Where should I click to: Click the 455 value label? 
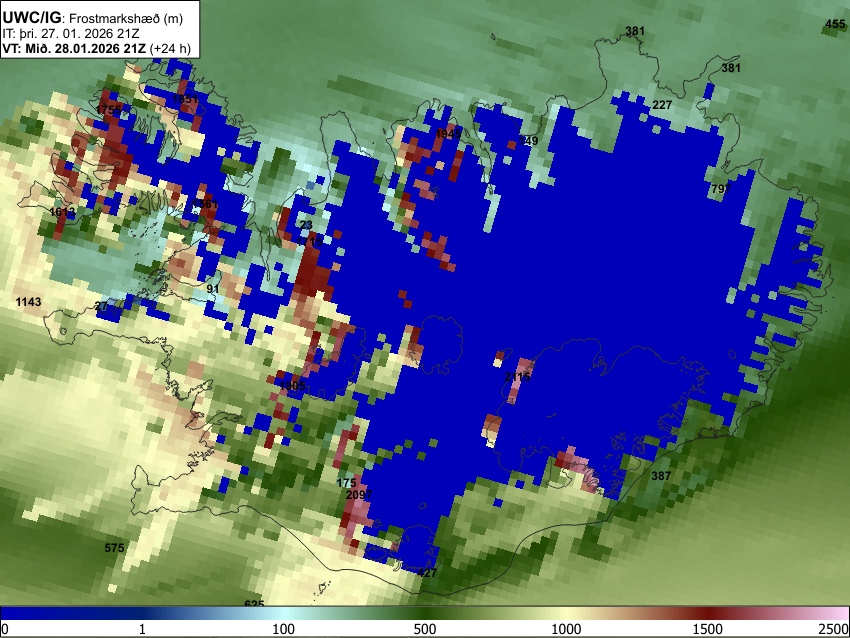(x=835, y=24)
